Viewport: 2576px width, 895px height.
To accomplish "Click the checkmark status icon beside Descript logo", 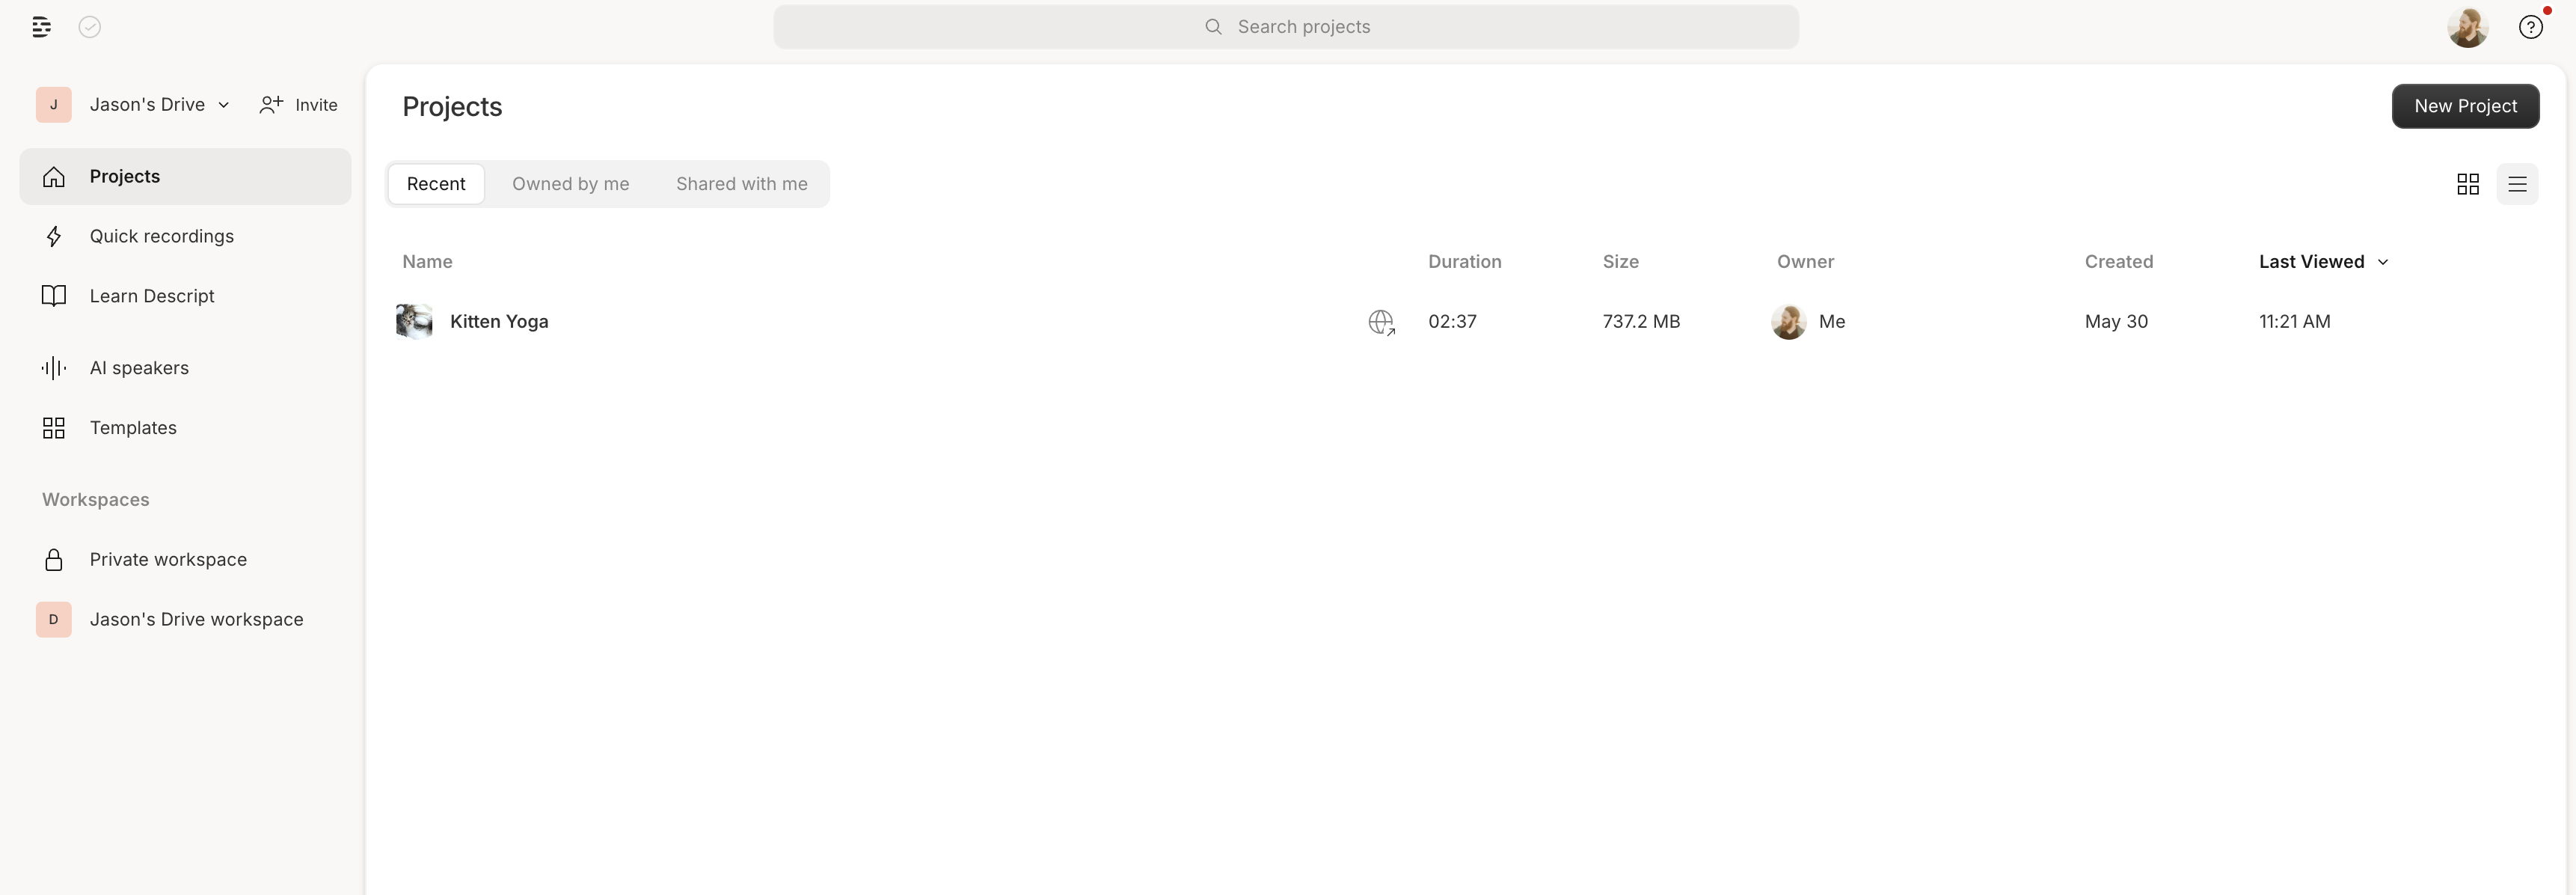I will [x=89, y=27].
